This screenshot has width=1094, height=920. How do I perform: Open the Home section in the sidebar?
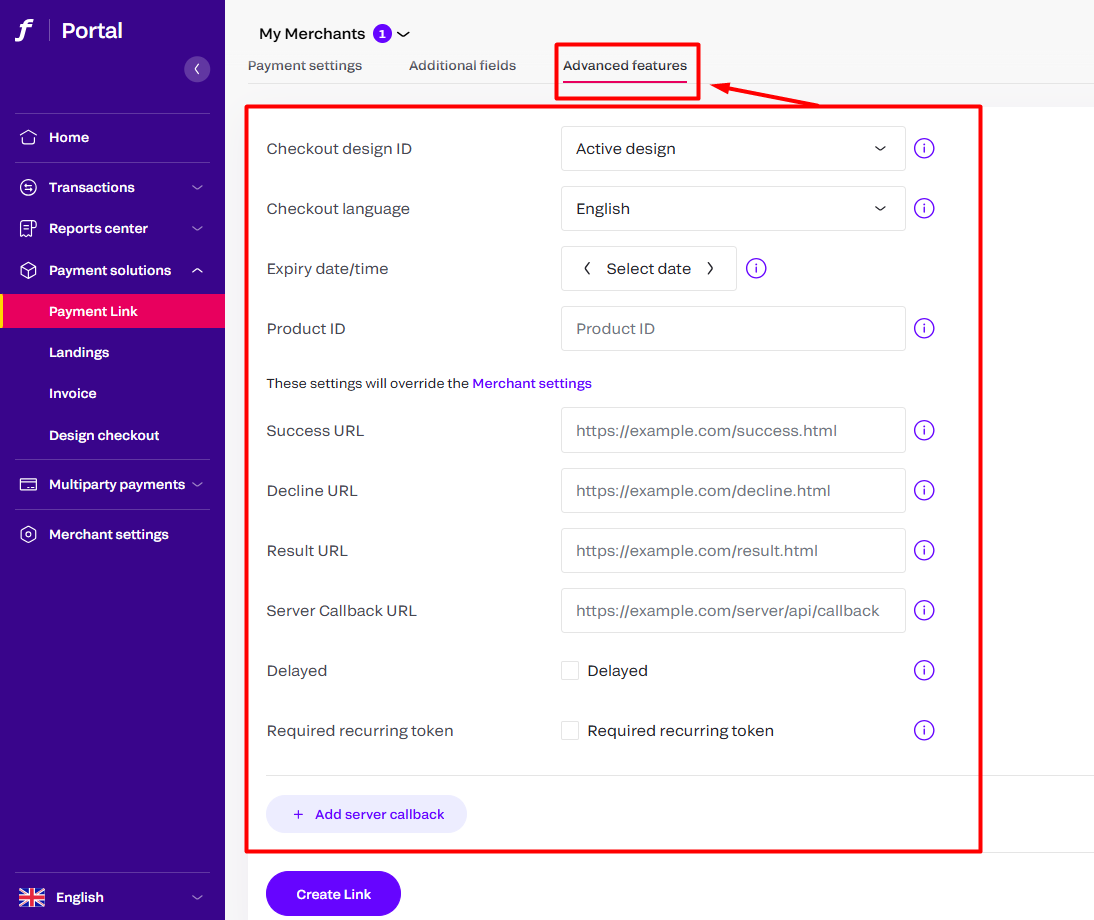(30, 137)
